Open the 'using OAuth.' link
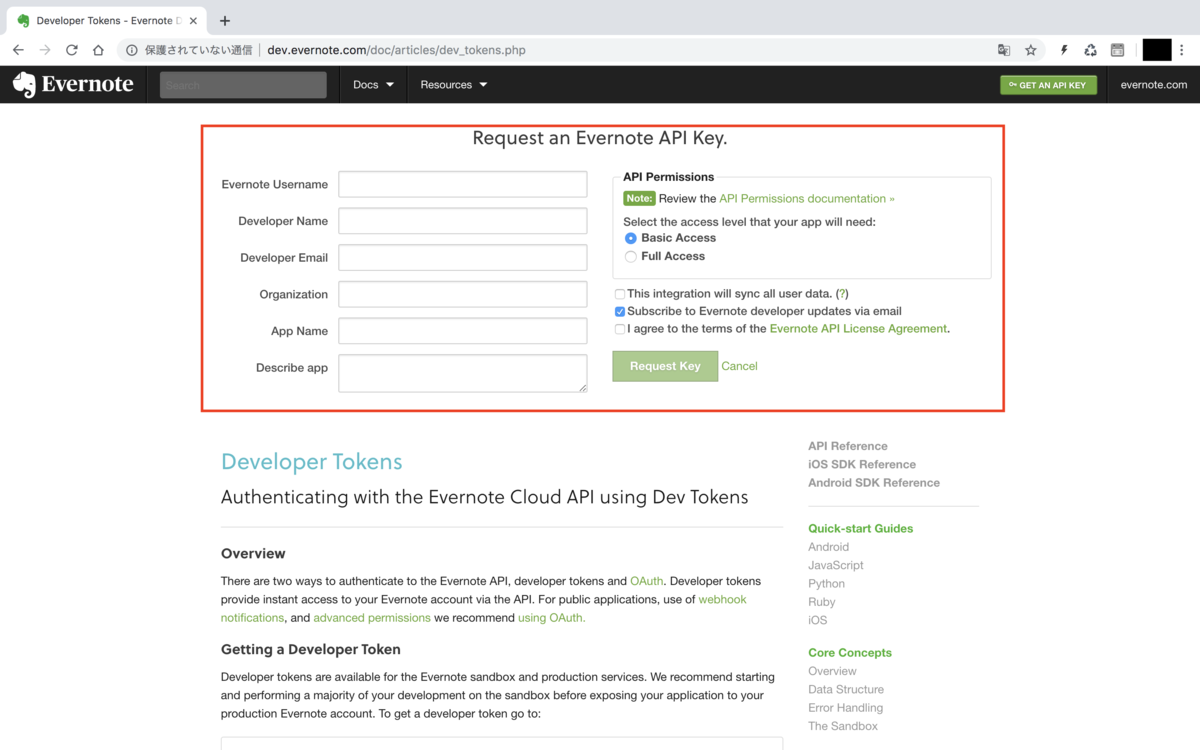Screen dimensions: 1200x750 552,618
